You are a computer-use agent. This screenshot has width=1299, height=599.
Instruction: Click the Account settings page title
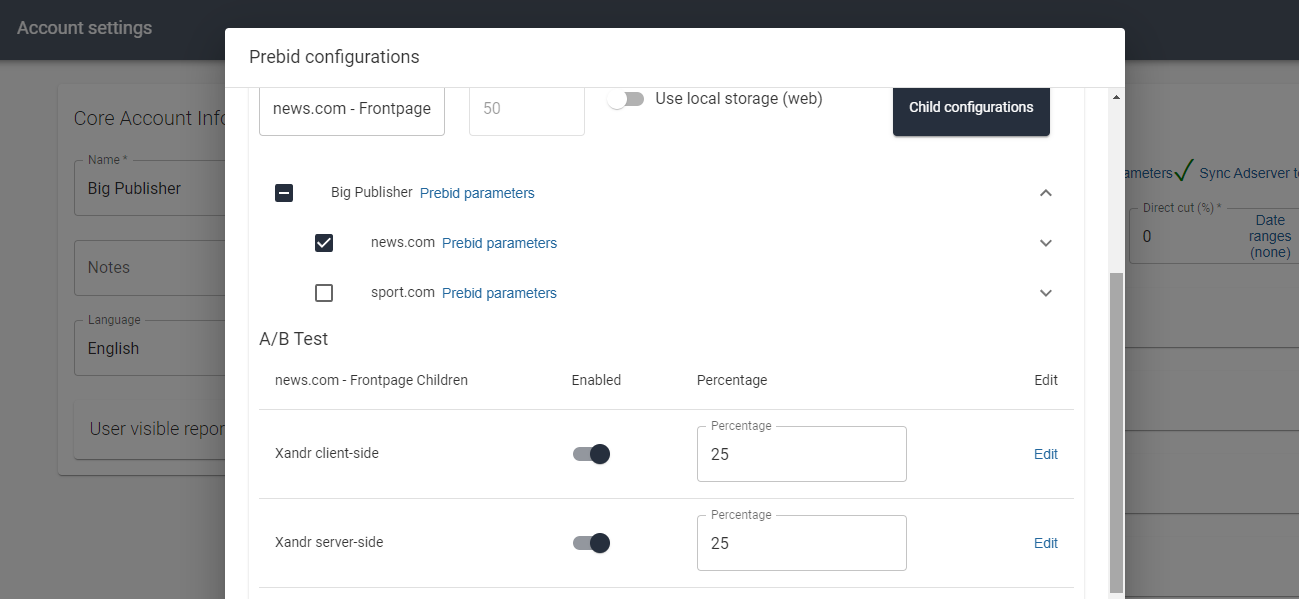tap(85, 28)
